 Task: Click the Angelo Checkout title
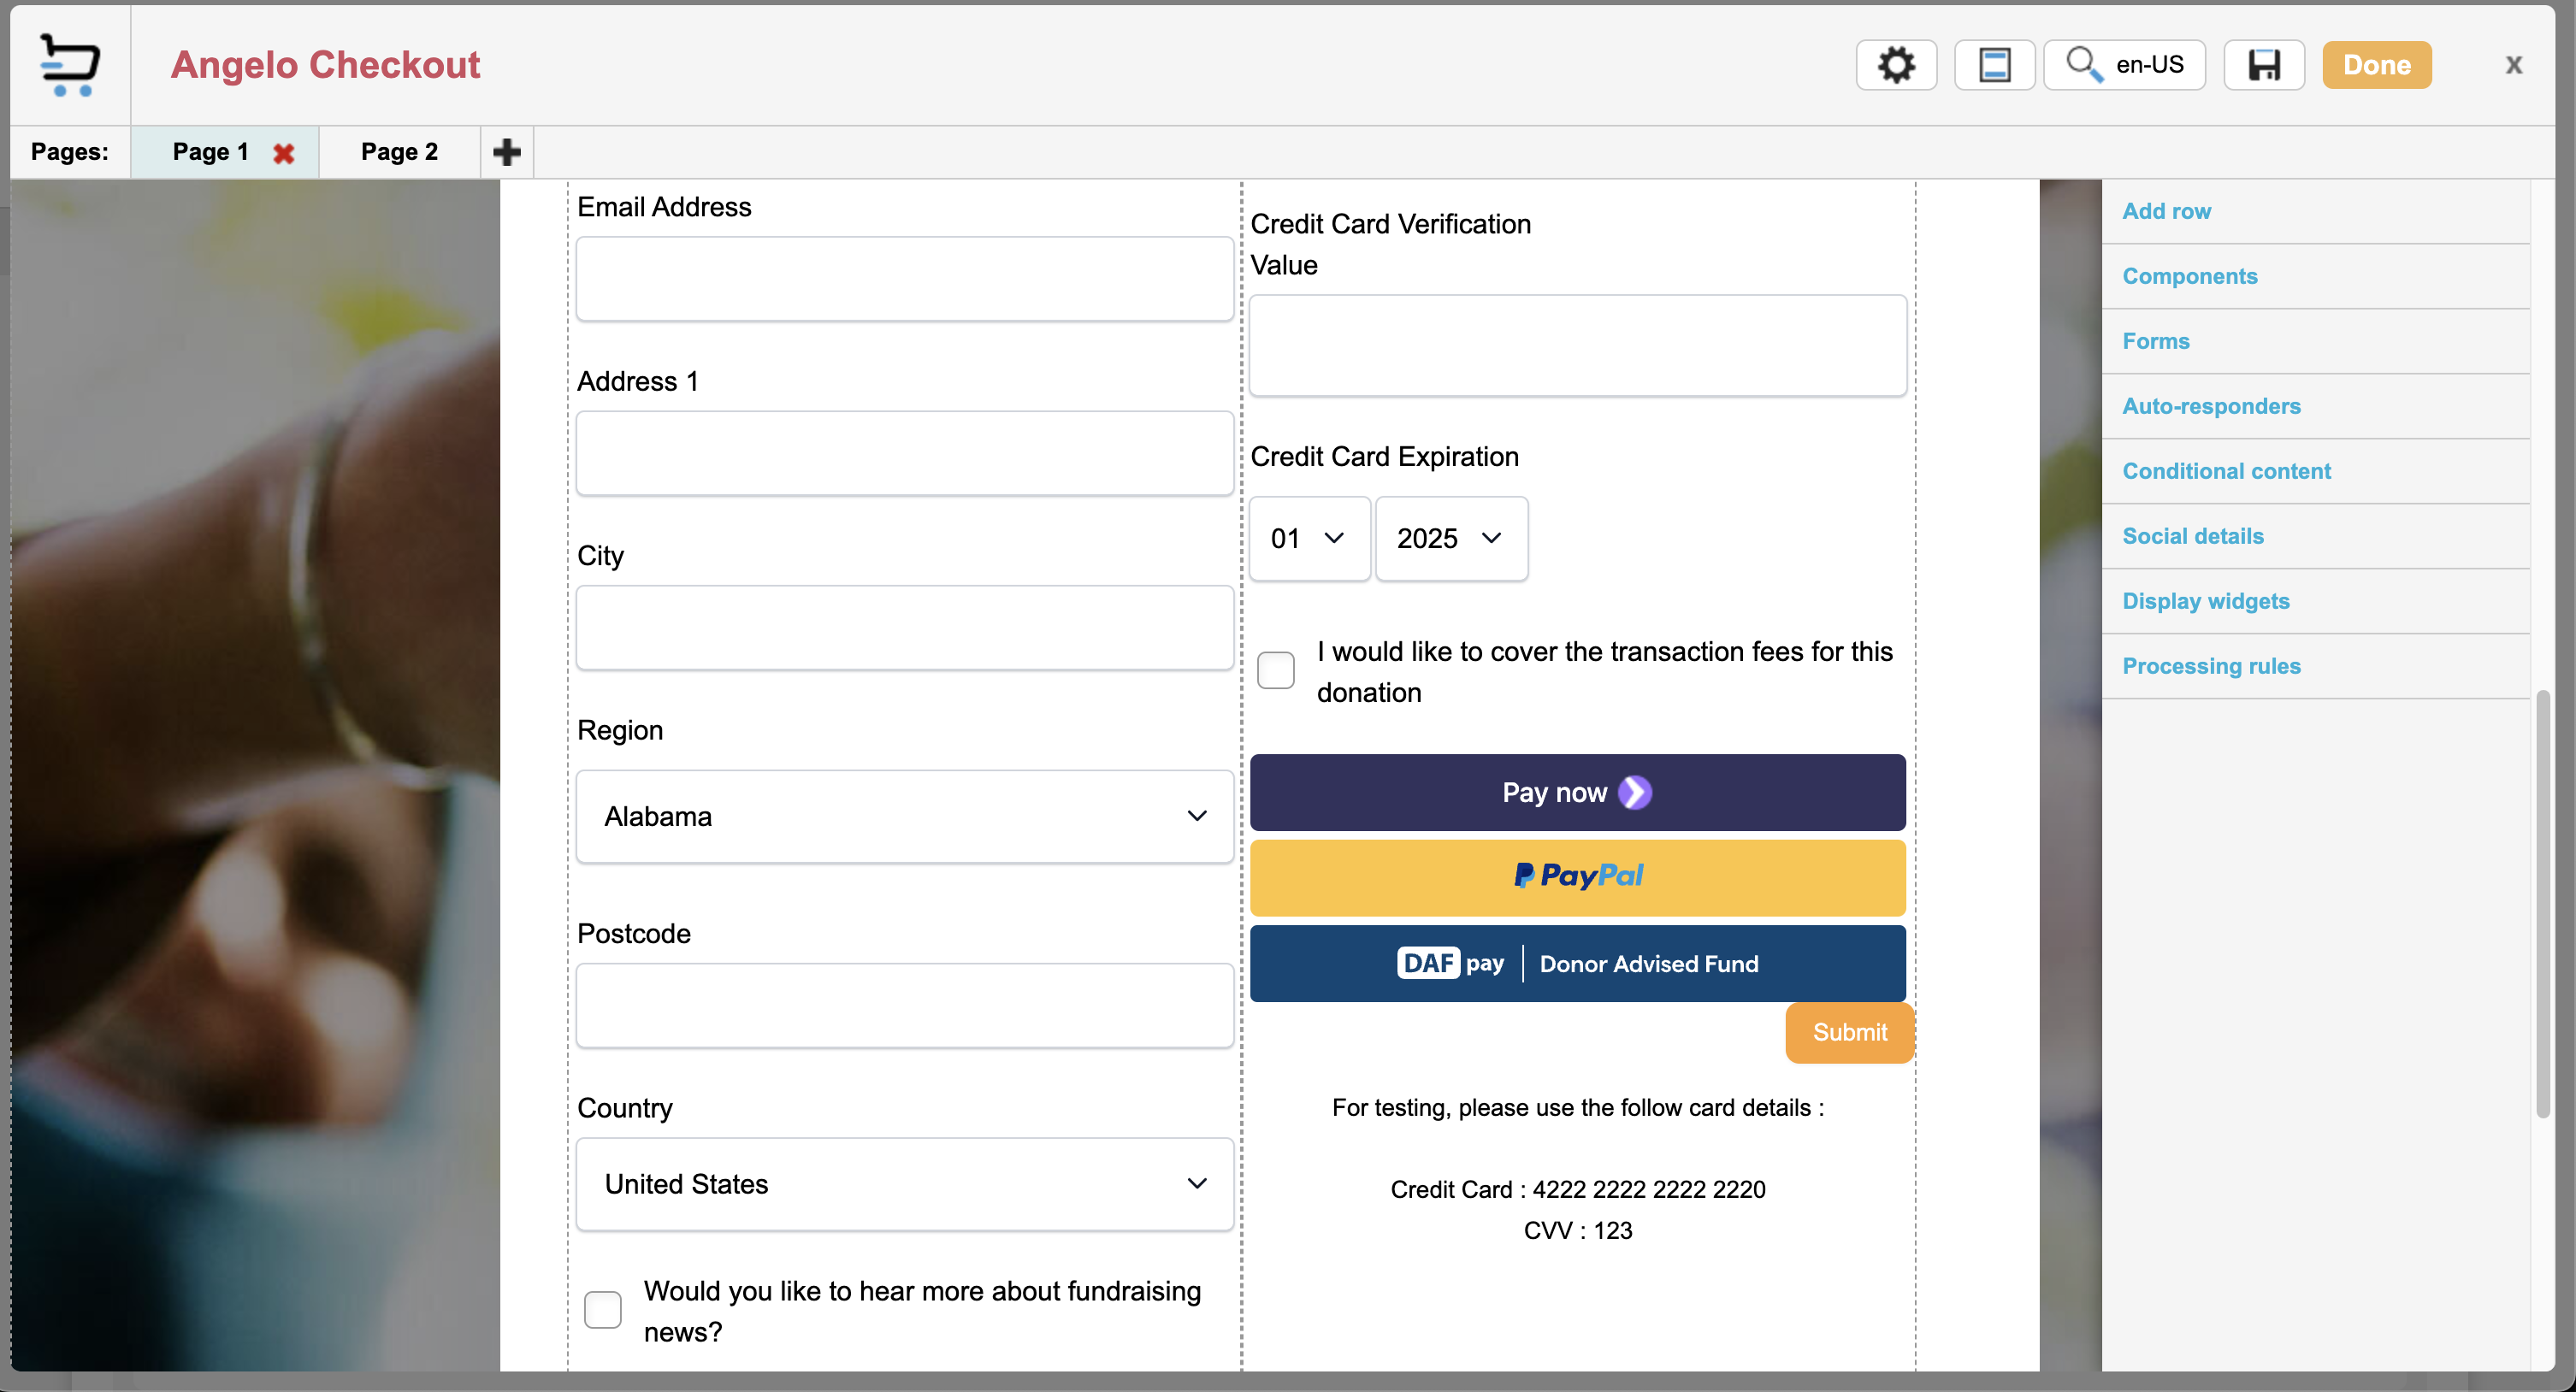[x=325, y=65]
